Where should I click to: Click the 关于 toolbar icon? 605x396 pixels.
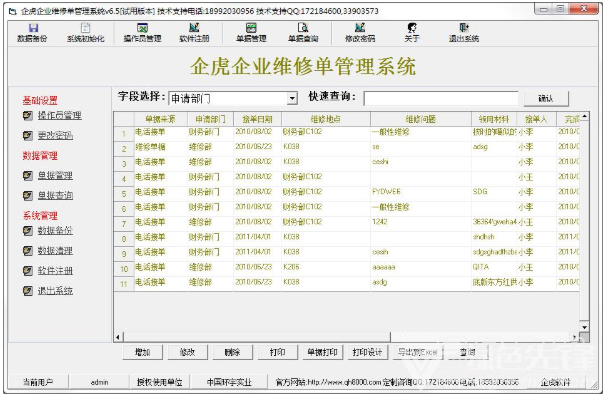(x=412, y=32)
